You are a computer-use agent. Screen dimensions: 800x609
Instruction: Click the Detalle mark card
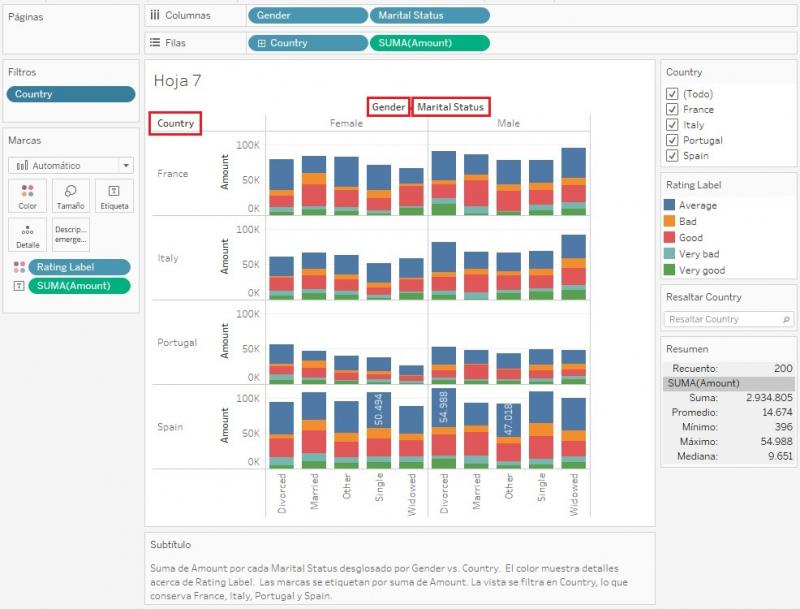[27, 235]
